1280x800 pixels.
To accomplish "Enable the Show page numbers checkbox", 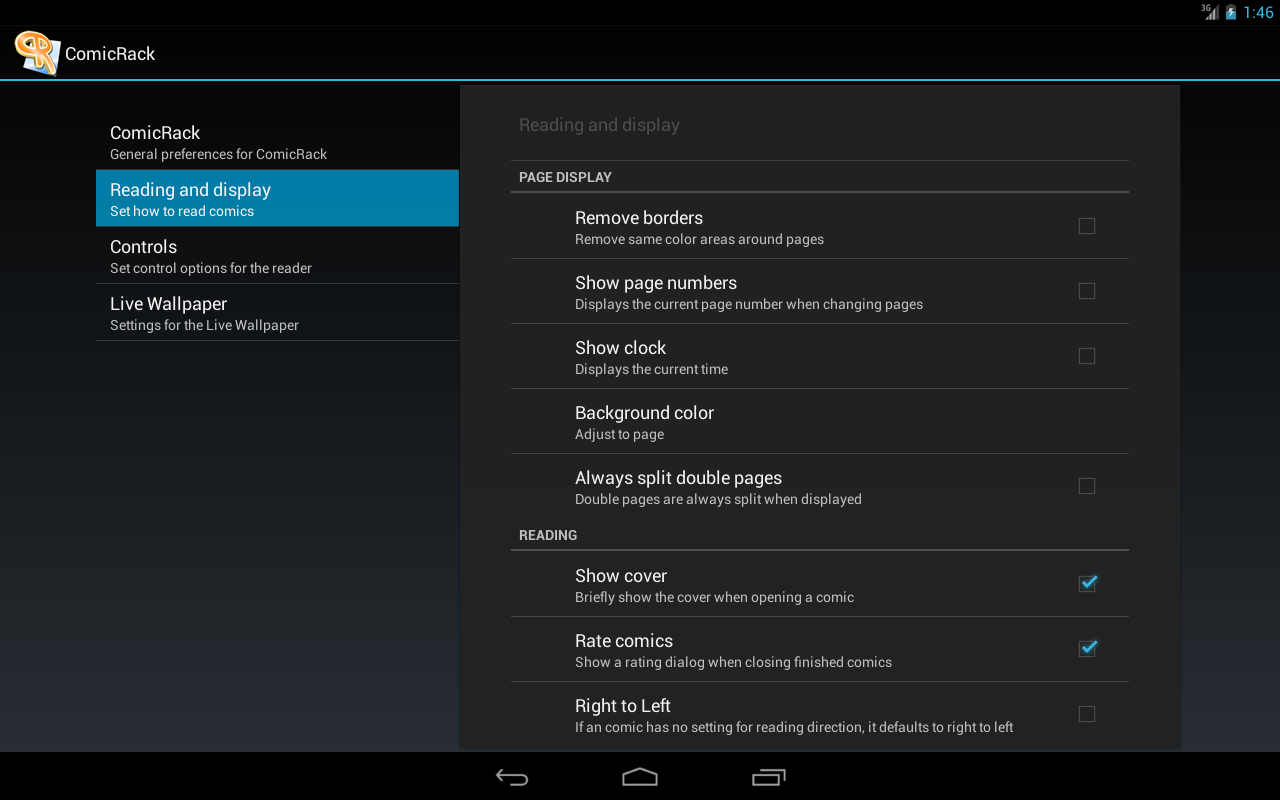I will pos(1087,291).
